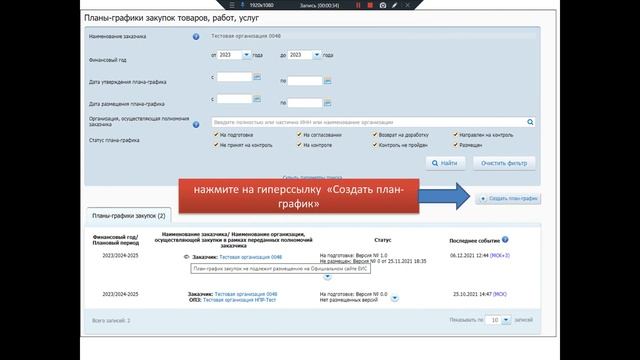This screenshot has height=360, width=640.
Task: Open calendar for approval date start field
Action: point(257,77)
